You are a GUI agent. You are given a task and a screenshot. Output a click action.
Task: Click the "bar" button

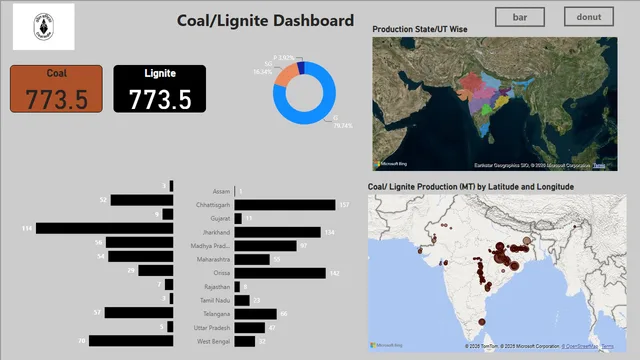click(520, 17)
